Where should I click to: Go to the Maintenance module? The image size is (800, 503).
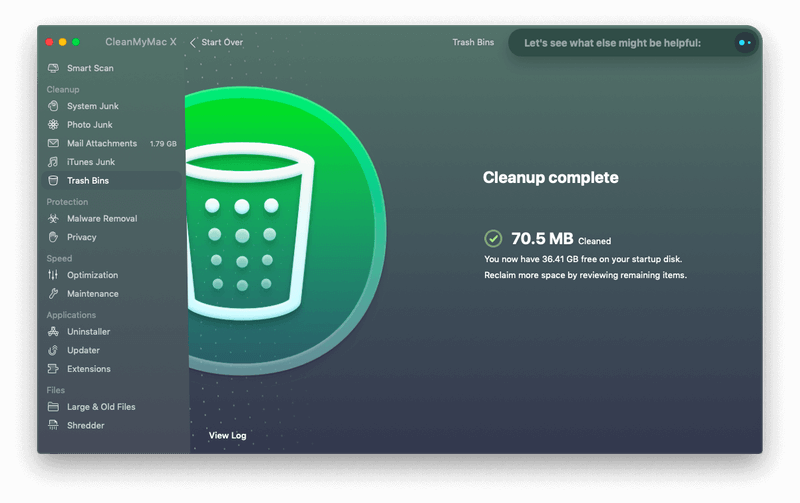click(93, 294)
